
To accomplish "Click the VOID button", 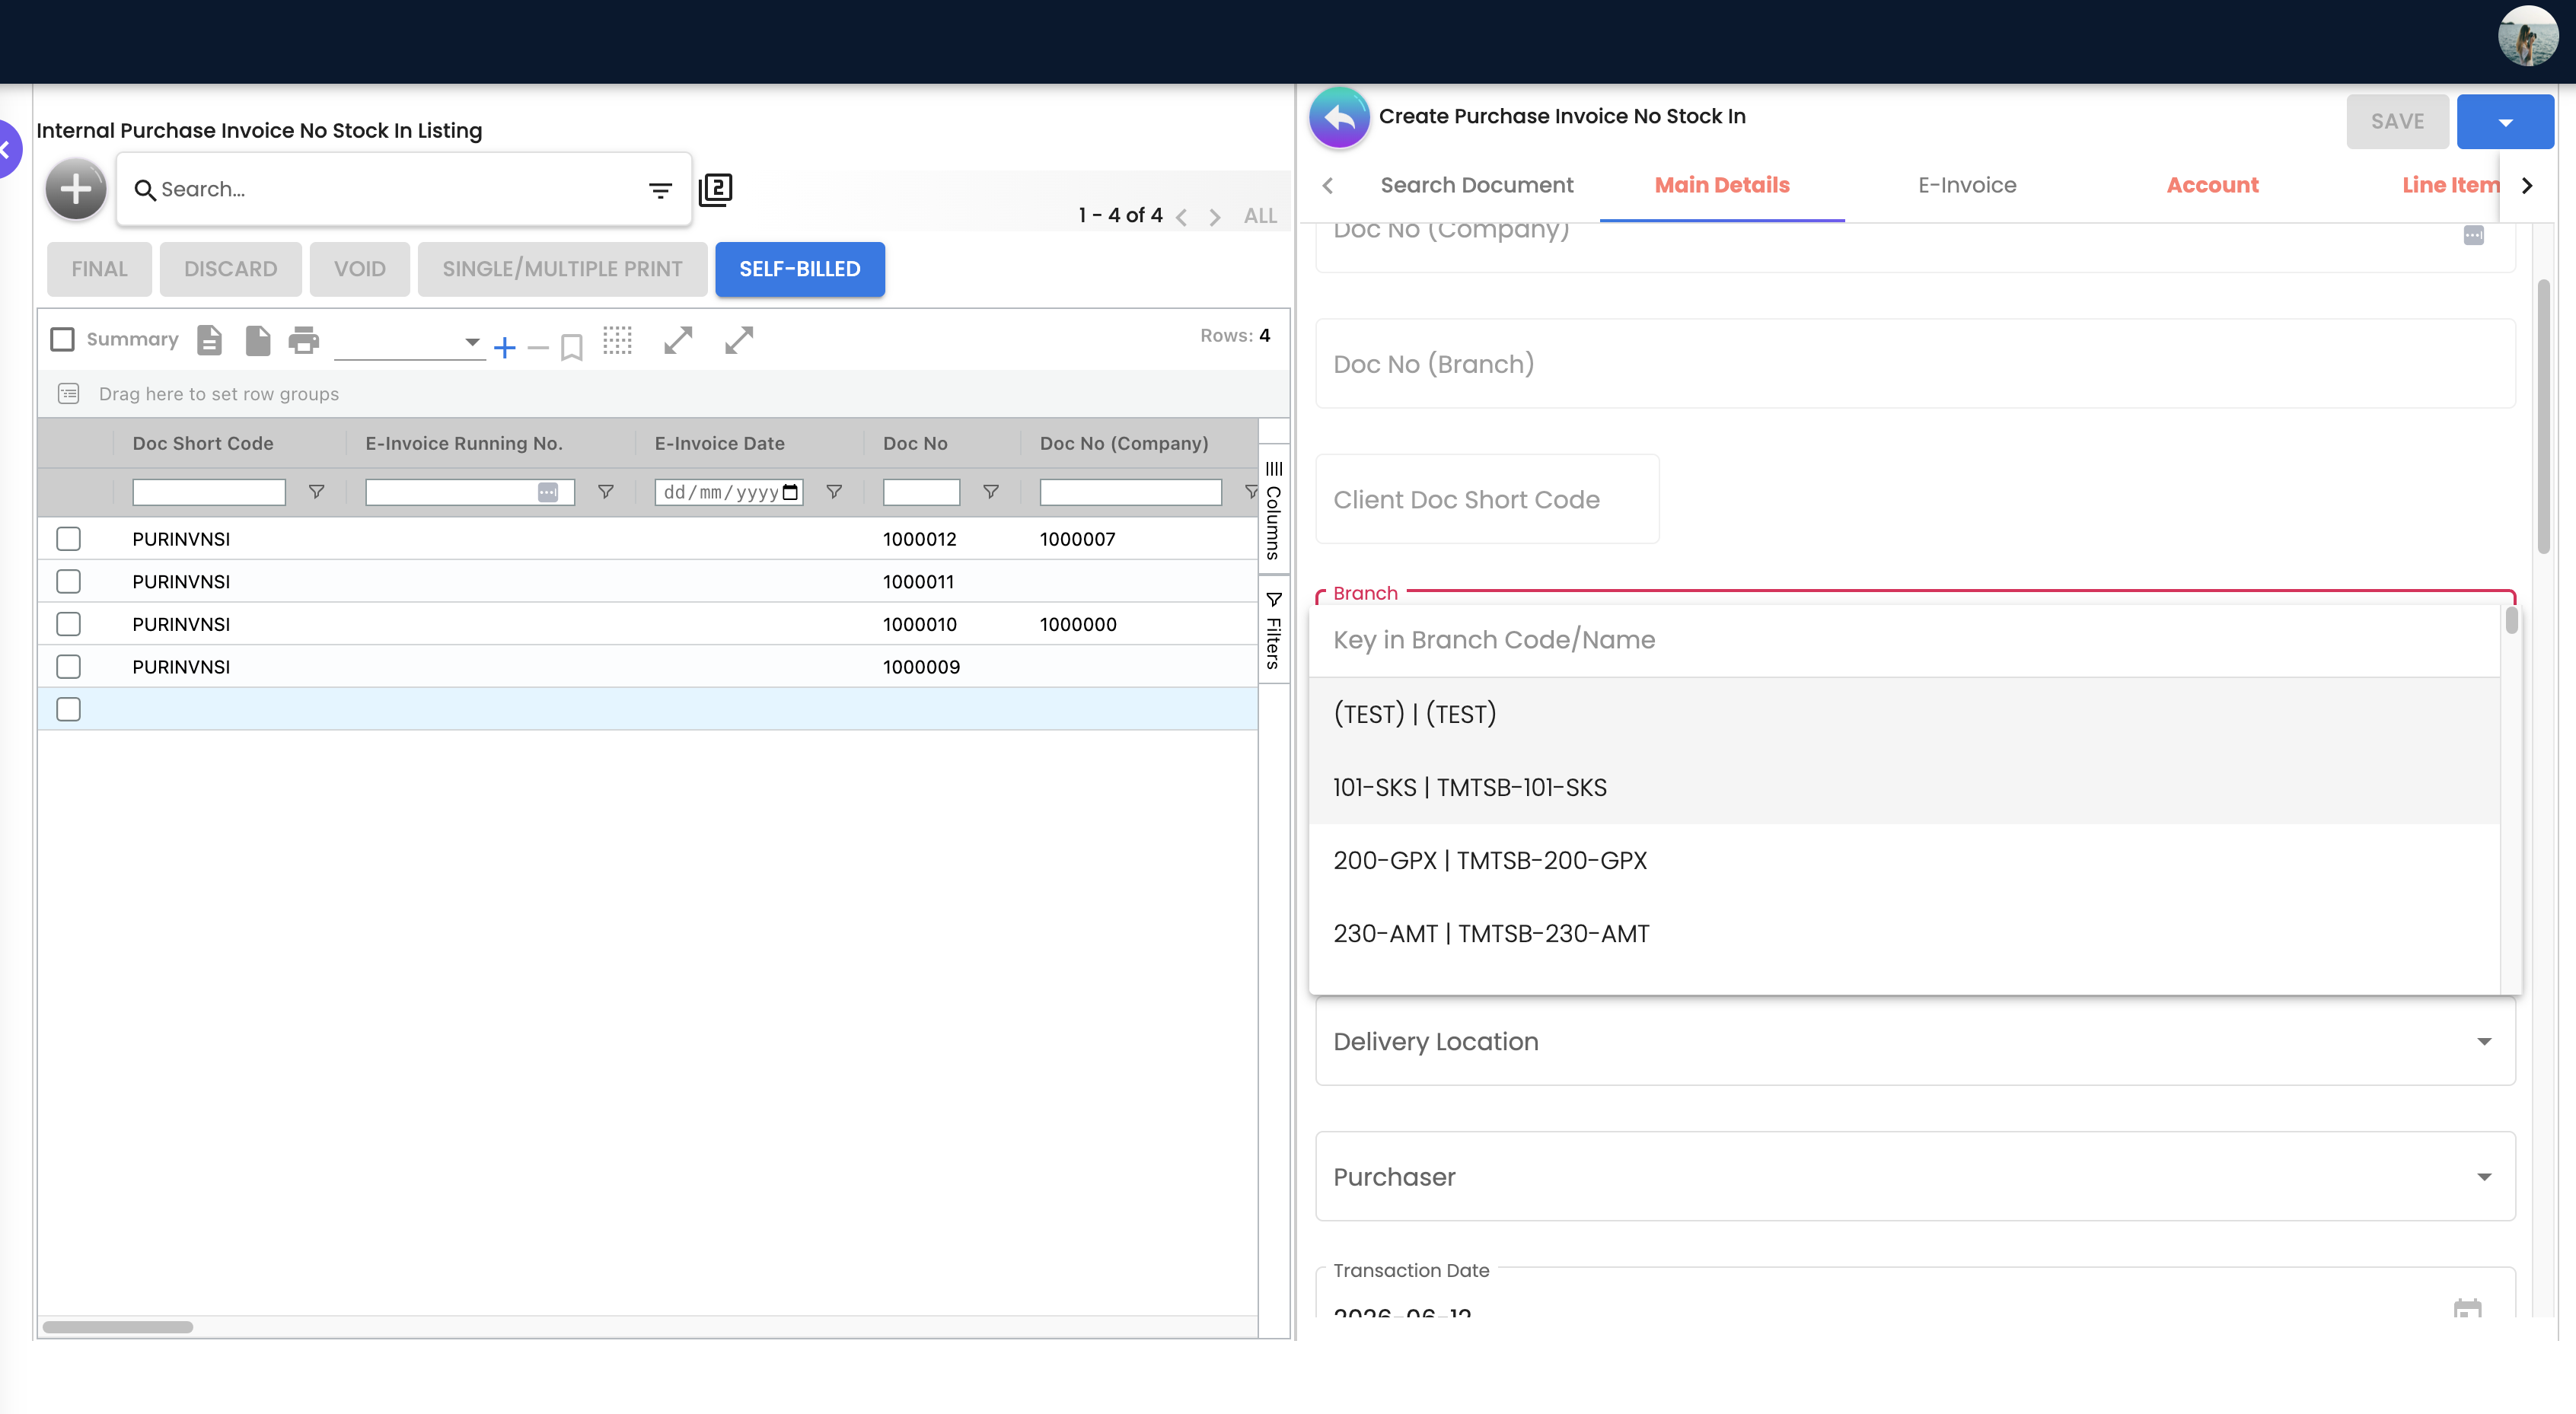I will point(359,269).
